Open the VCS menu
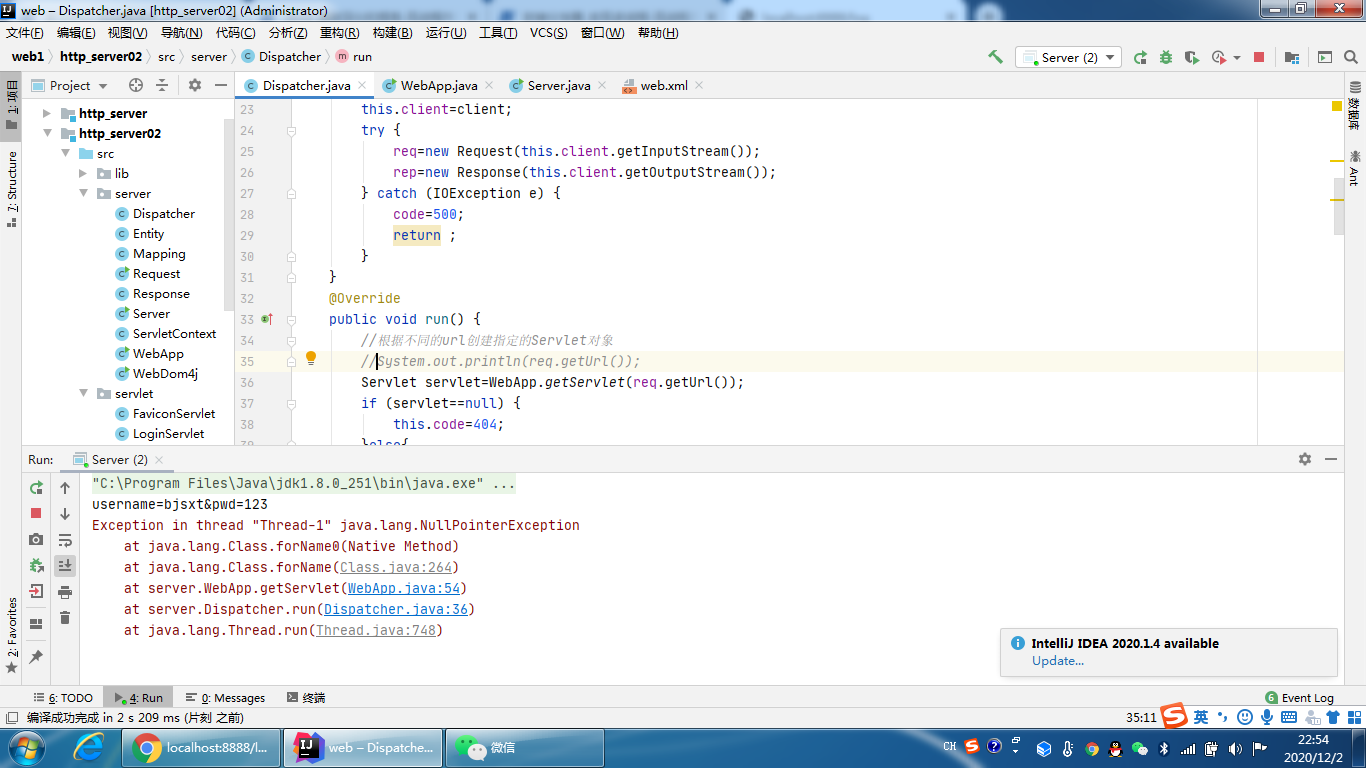 tap(548, 32)
